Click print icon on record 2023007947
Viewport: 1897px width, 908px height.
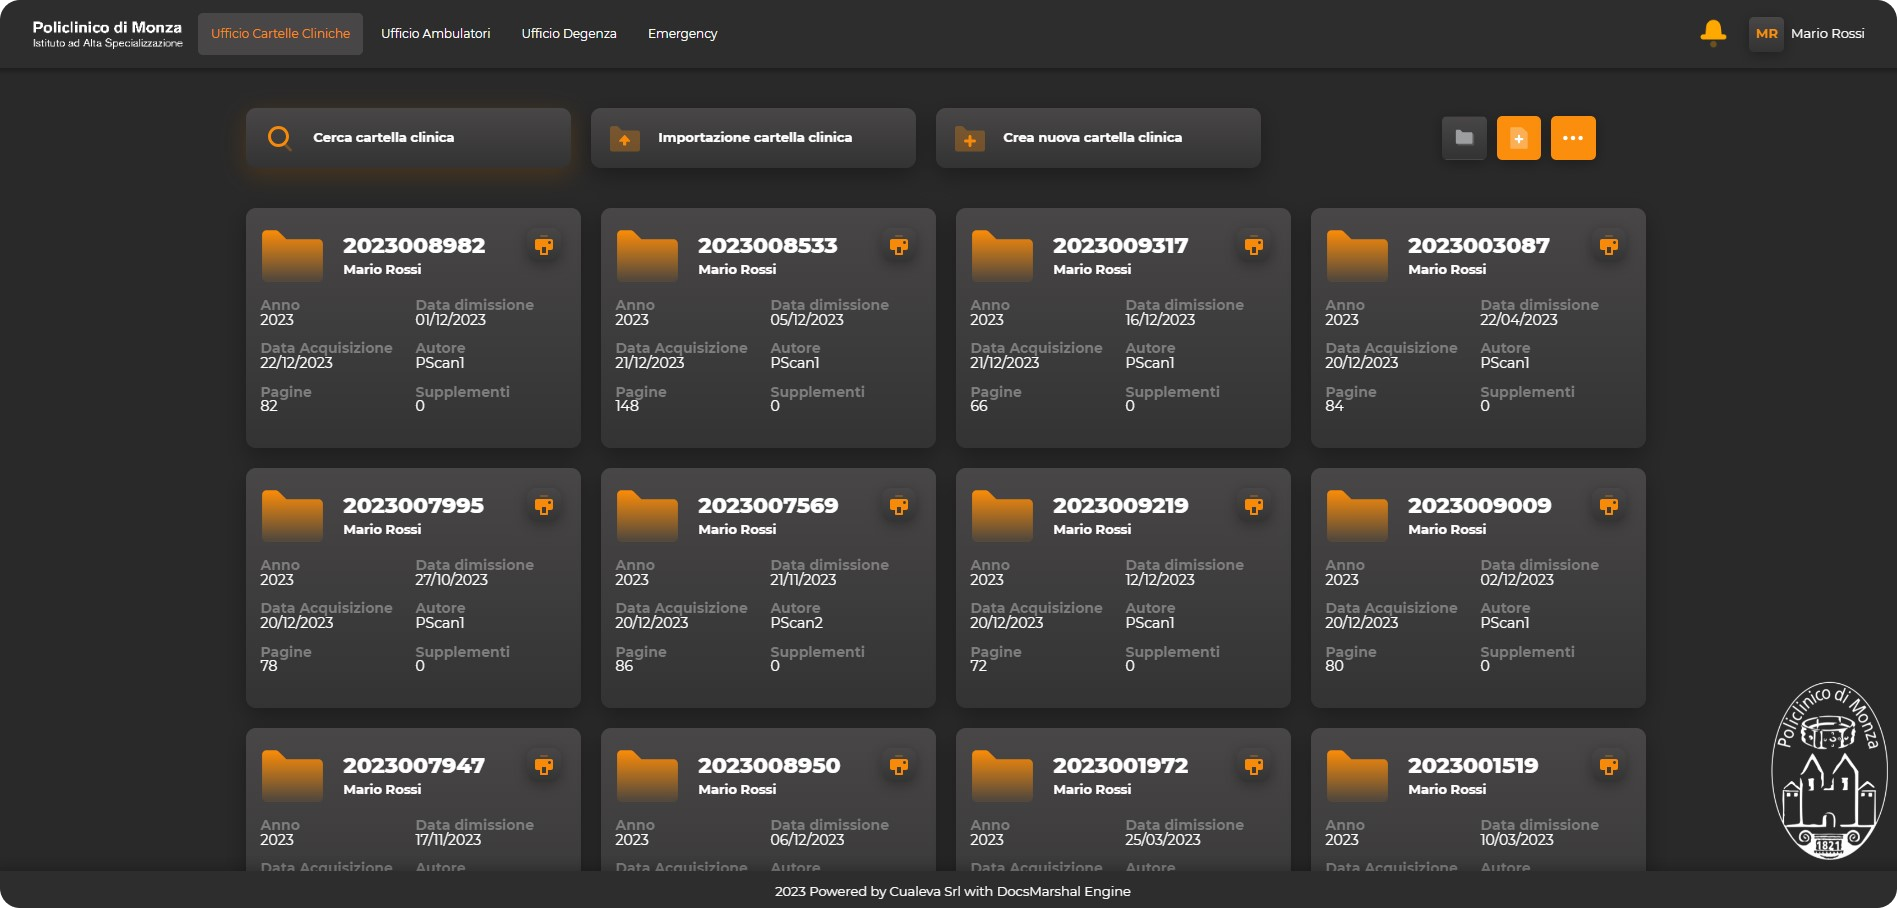(544, 766)
